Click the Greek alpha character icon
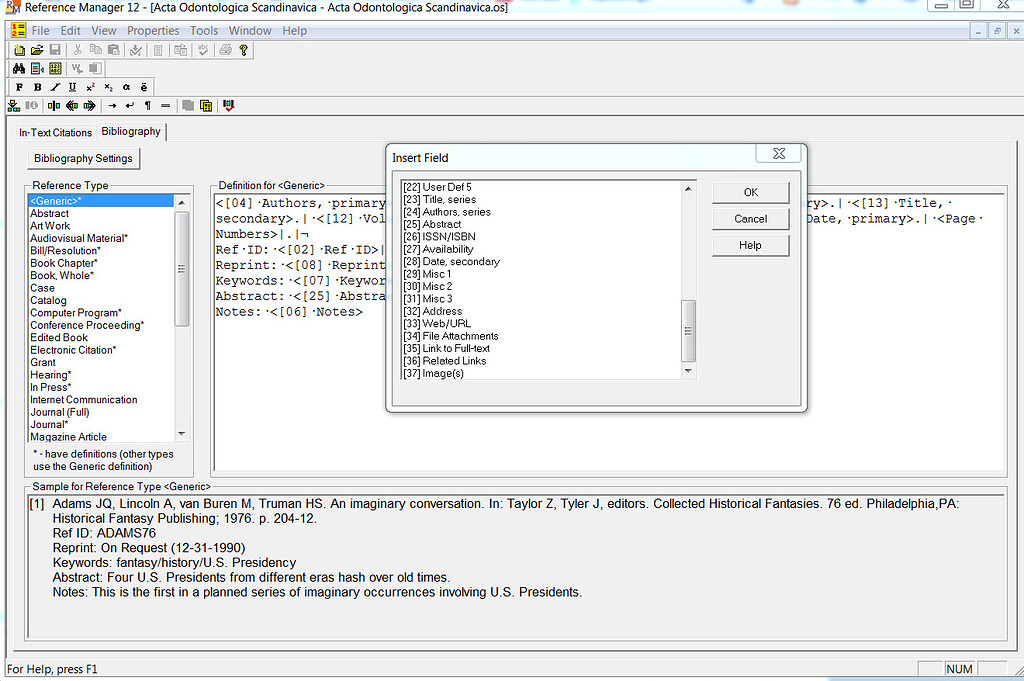The height and width of the screenshot is (681, 1024). 127,87
